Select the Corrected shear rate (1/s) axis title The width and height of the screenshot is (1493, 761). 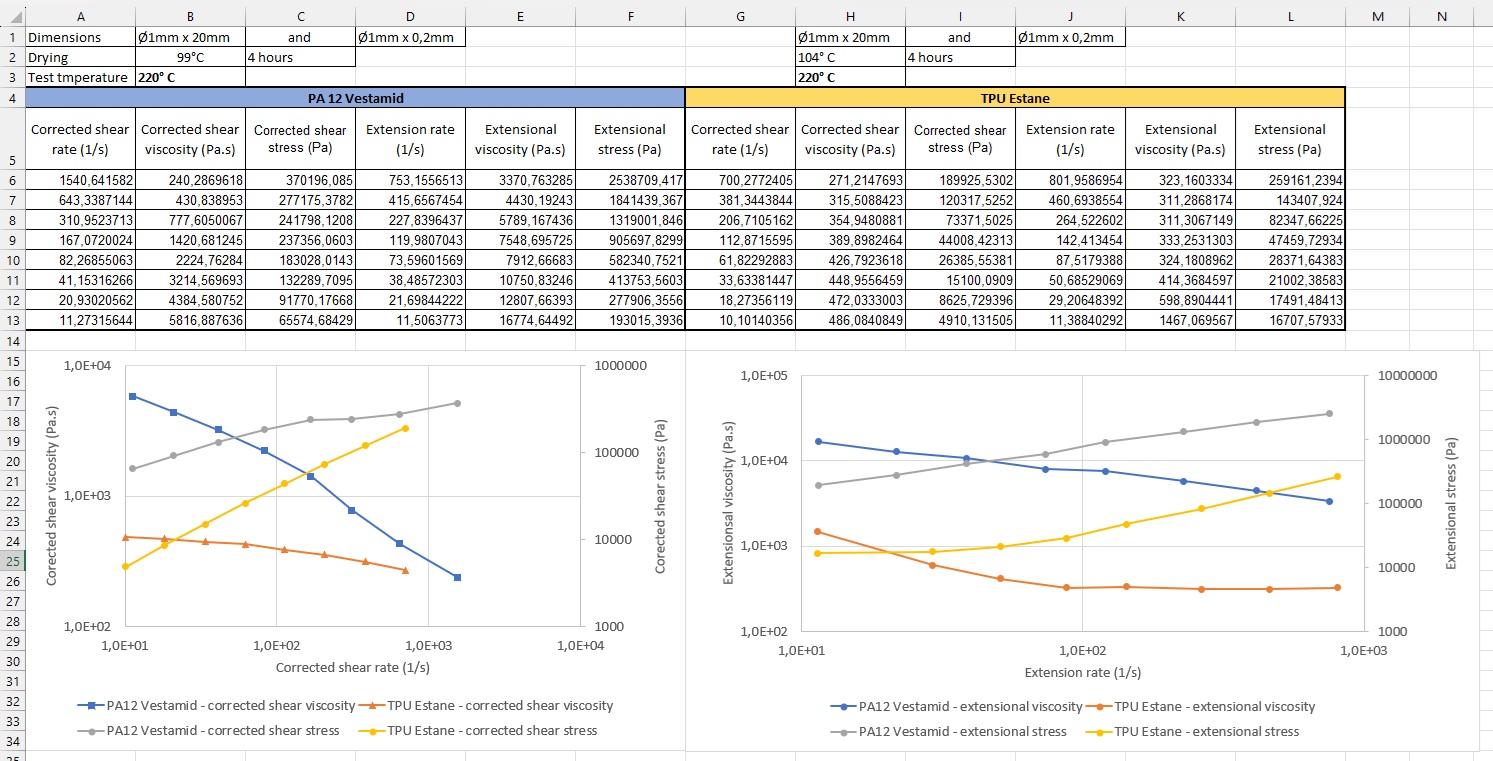(352, 667)
